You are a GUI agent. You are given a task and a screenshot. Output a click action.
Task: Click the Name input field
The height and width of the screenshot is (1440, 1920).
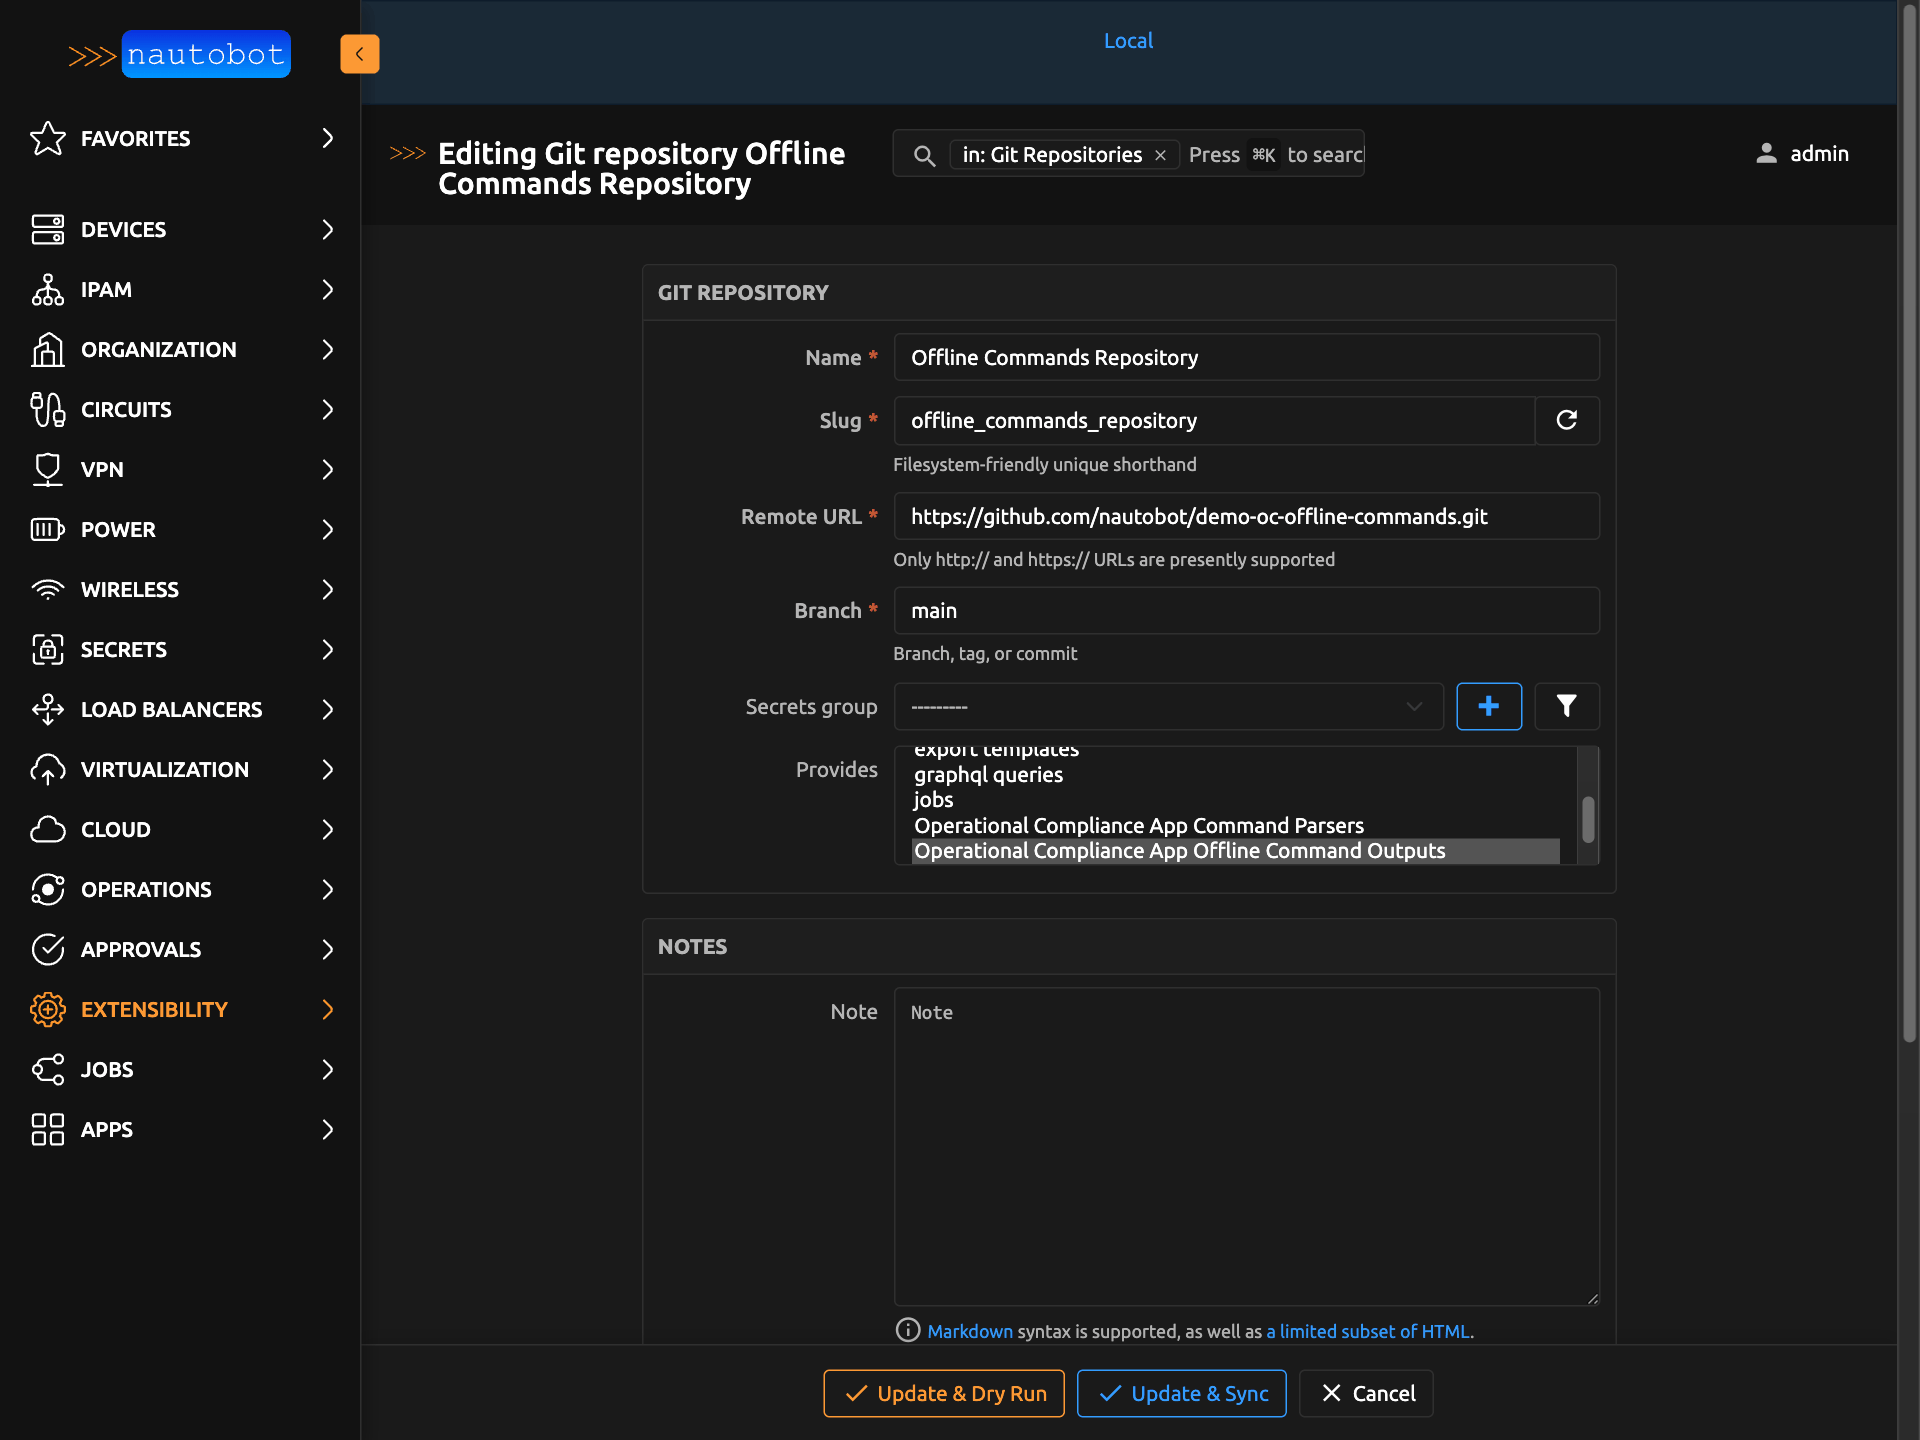click(x=1246, y=357)
